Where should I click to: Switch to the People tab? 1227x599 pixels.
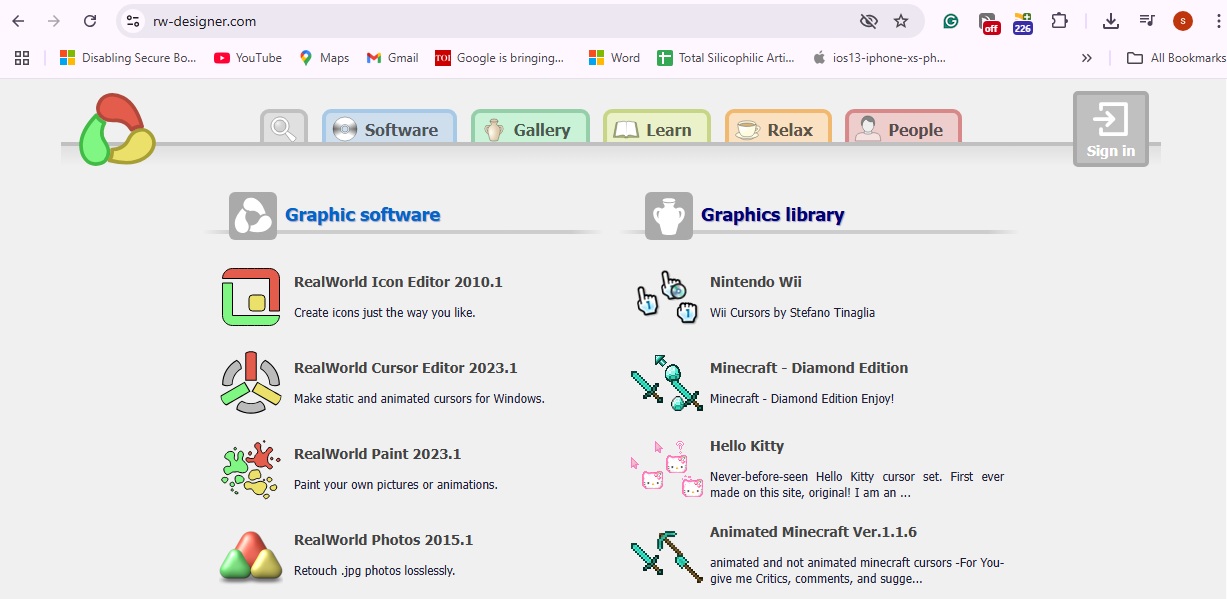point(903,128)
